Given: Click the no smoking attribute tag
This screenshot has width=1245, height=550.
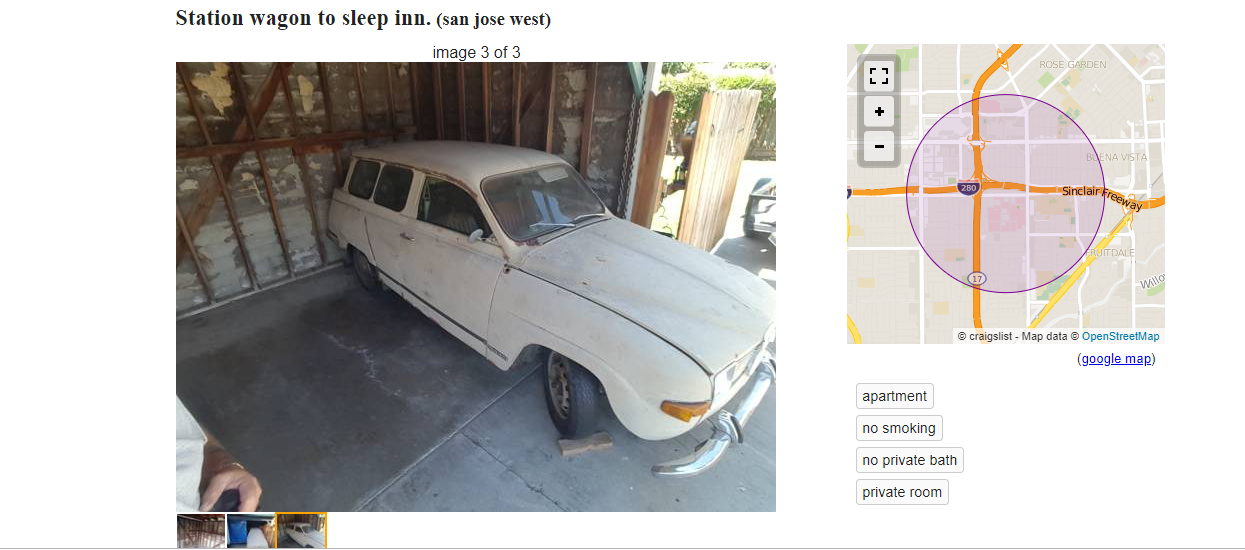Looking at the screenshot, I should (899, 428).
